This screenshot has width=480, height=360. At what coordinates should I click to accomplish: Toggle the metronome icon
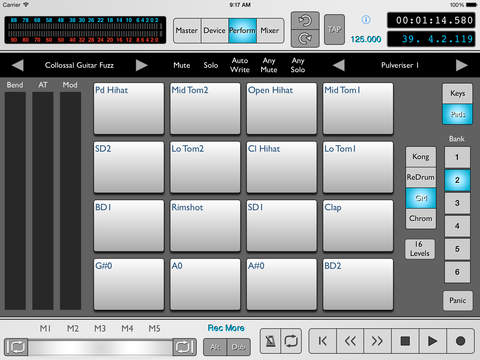tap(270, 341)
